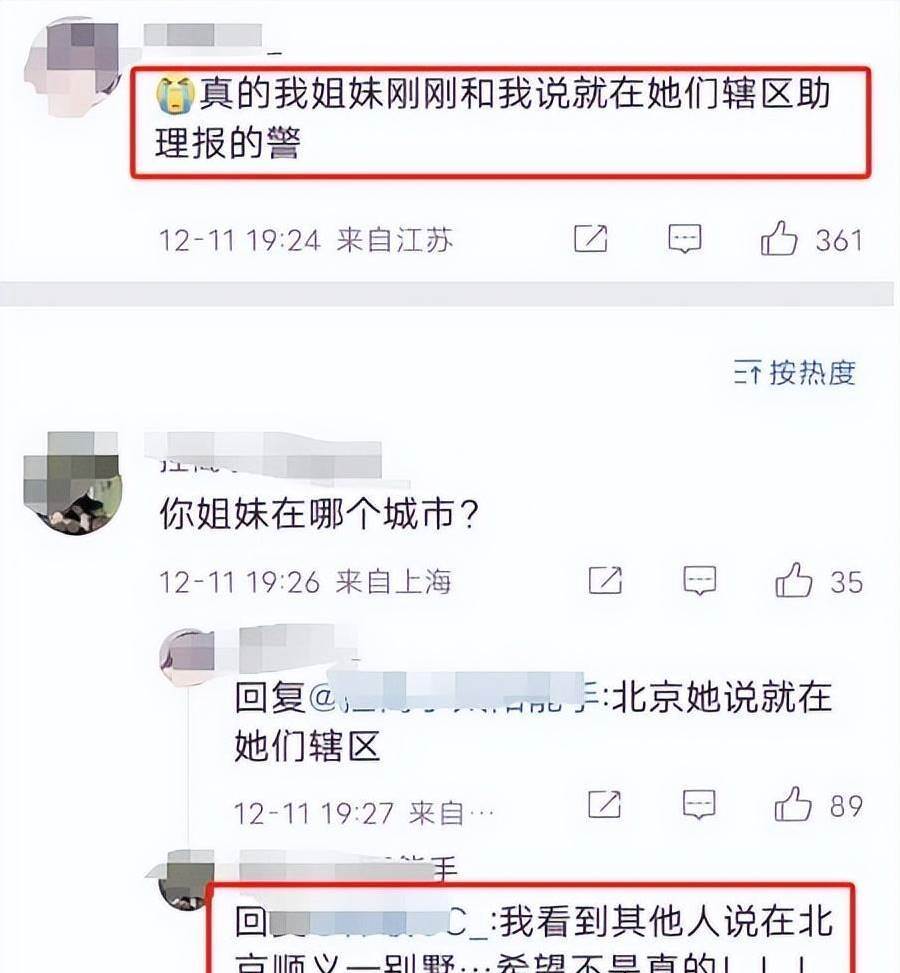
Task: Like the 上海 comment with 35 likes
Action: (793, 581)
